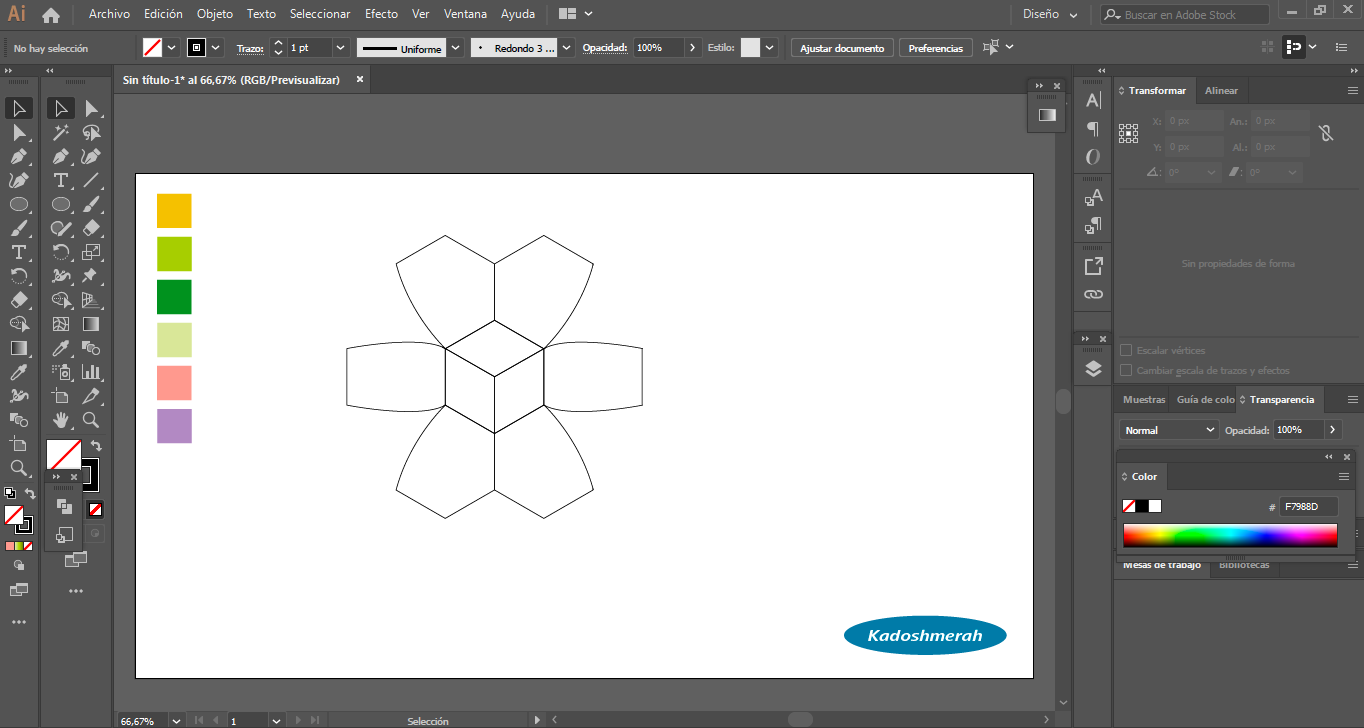This screenshot has width=1364, height=728.
Task: Select the Lasso tool
Action: pyautogui.click(x=91, y=132)
